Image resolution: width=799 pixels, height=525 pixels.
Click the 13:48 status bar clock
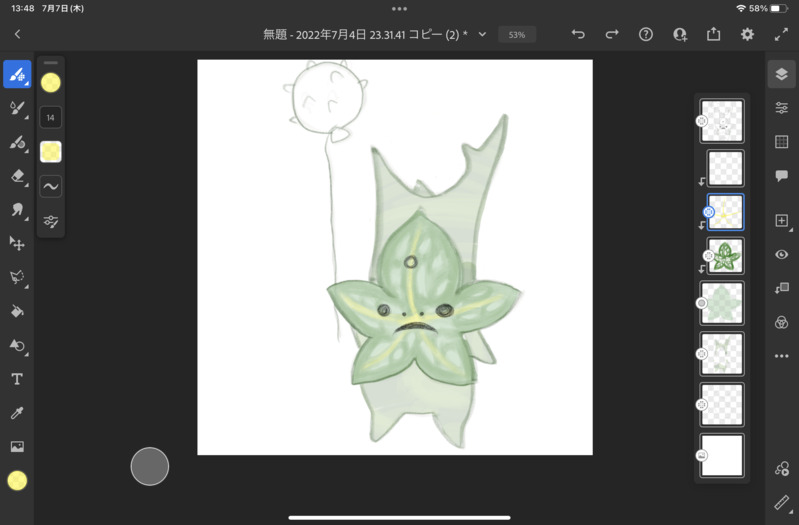tap(22, 9)
